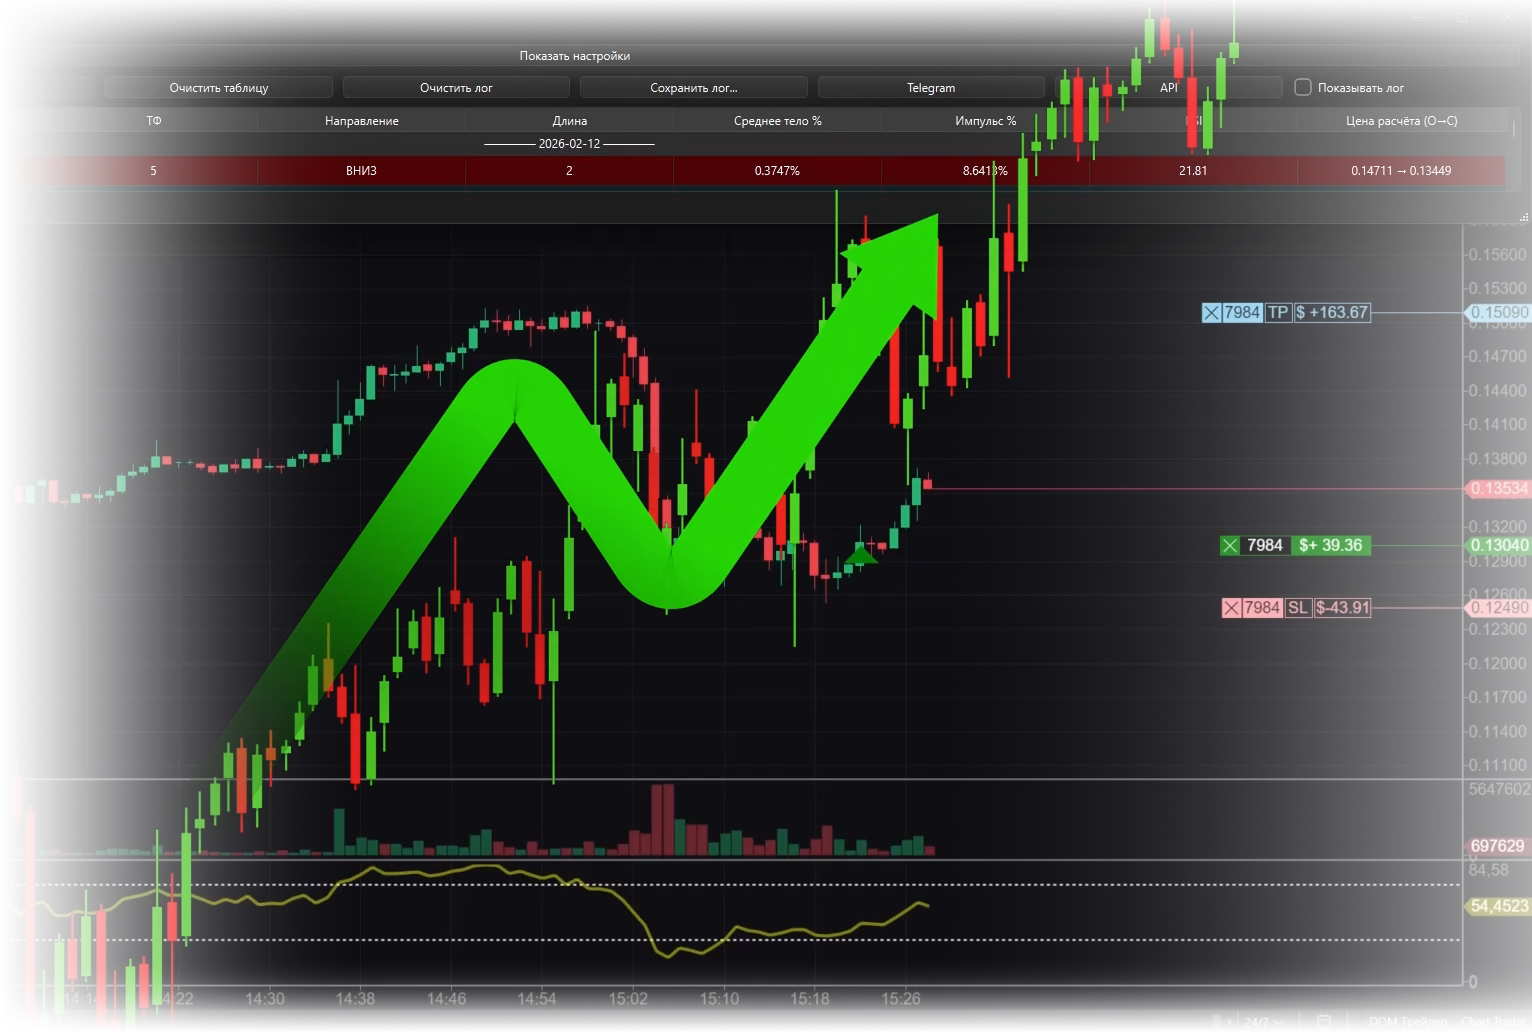Expand the 24/7 session dropdown
The image size is (1532, 1032).
1264,1021
